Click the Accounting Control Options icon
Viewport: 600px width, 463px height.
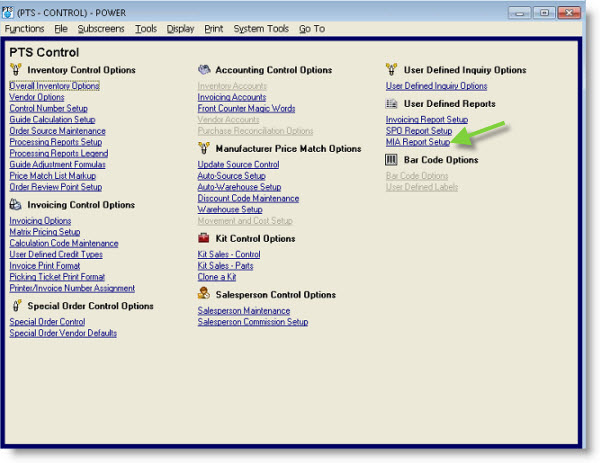204,70
